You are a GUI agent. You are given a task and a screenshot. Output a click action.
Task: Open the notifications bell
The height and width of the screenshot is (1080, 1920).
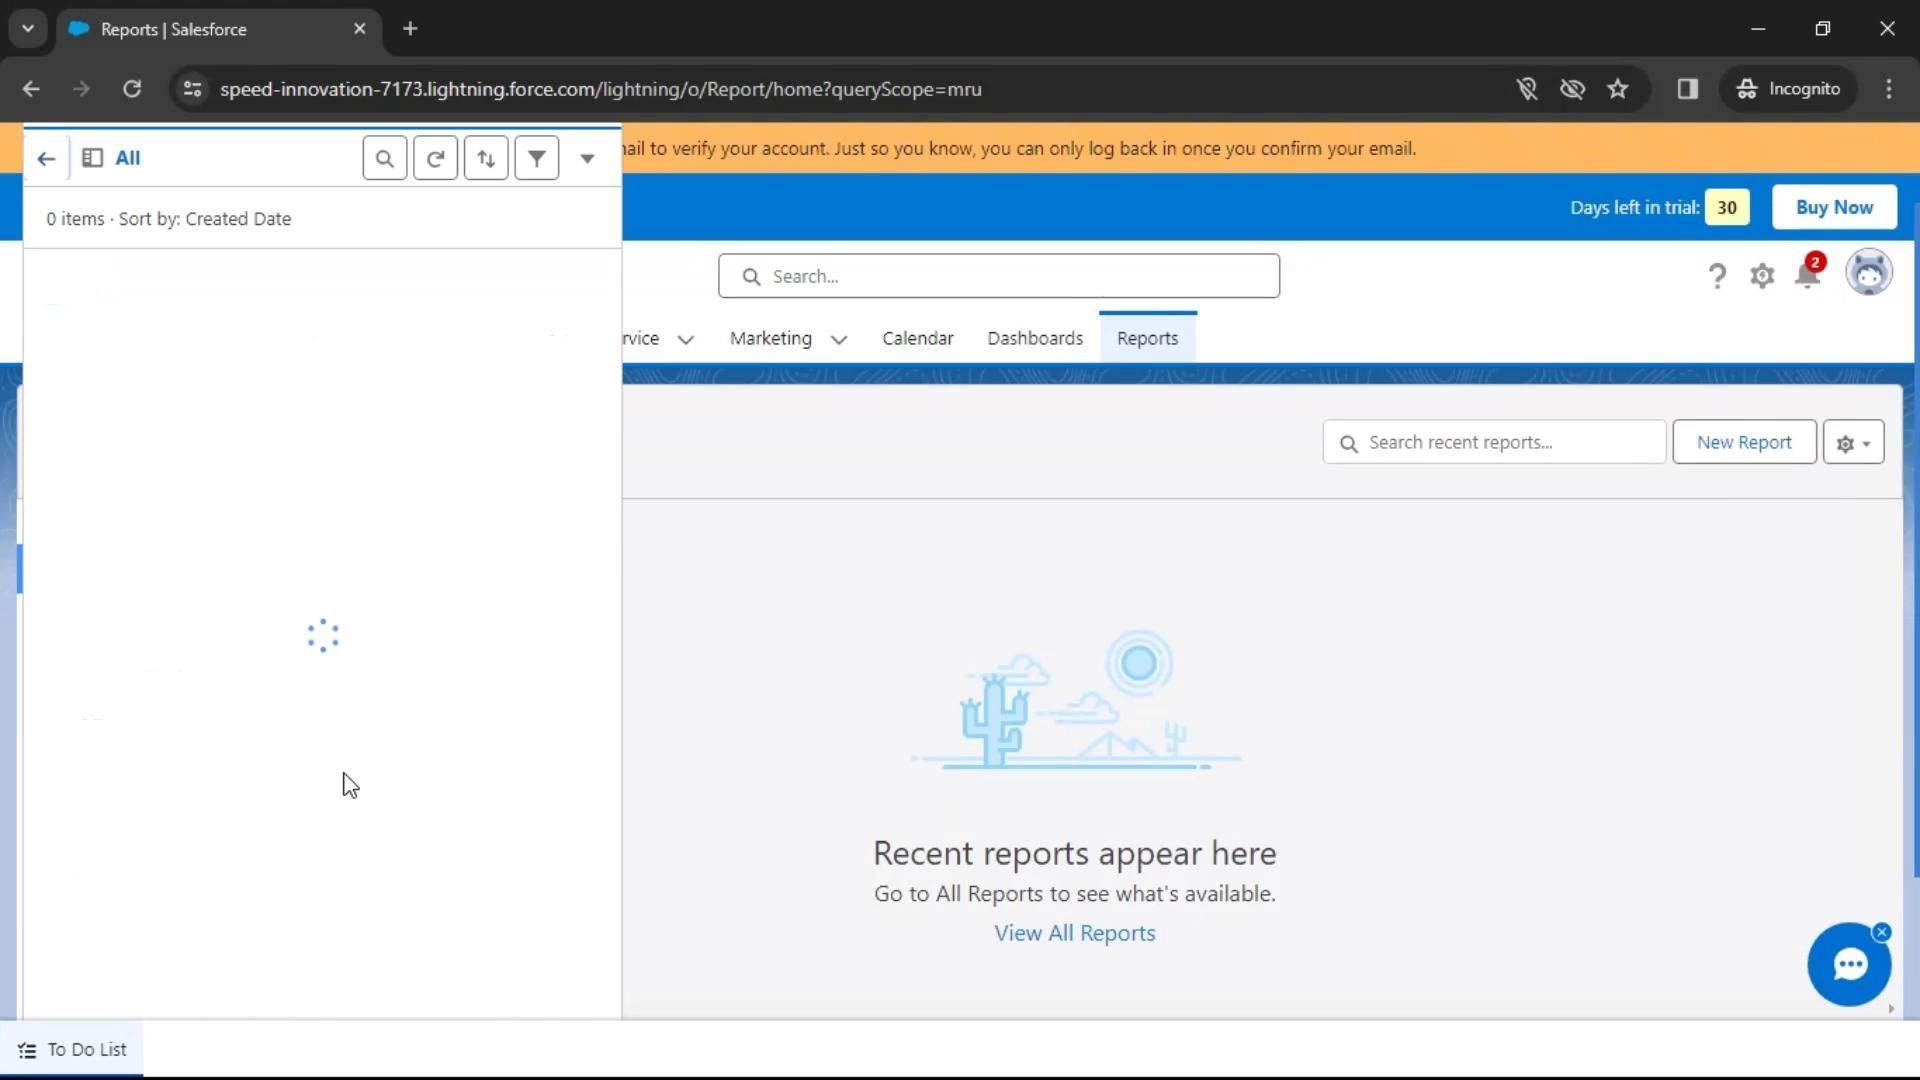(x=1808, y=274)
